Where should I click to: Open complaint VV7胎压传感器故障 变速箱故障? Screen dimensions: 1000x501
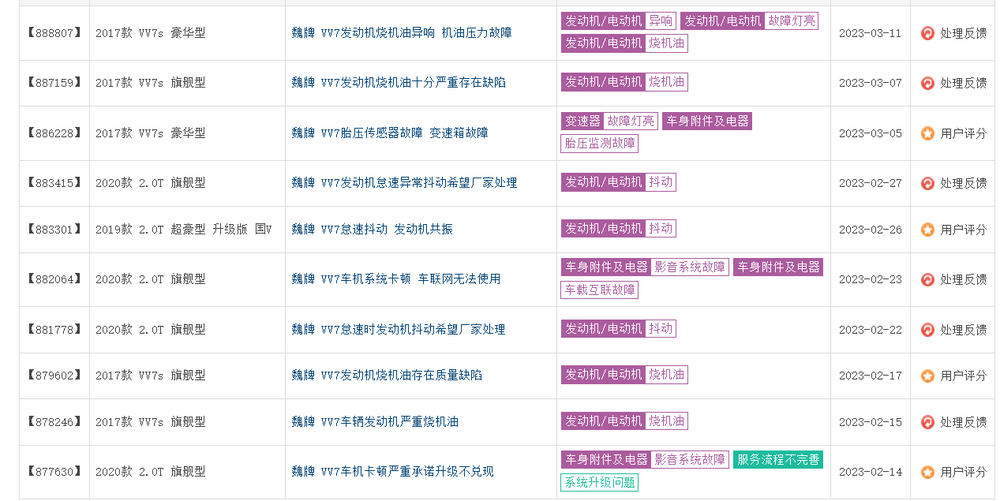tap(389, 133)
